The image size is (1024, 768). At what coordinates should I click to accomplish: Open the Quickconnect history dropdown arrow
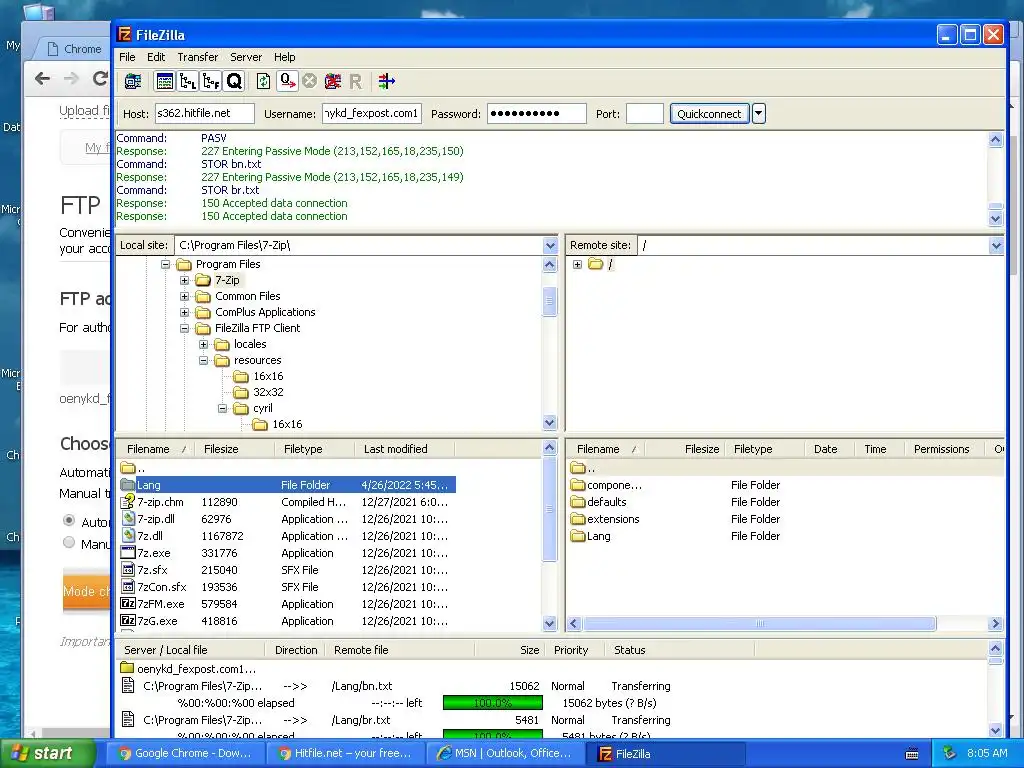point(758,113)
